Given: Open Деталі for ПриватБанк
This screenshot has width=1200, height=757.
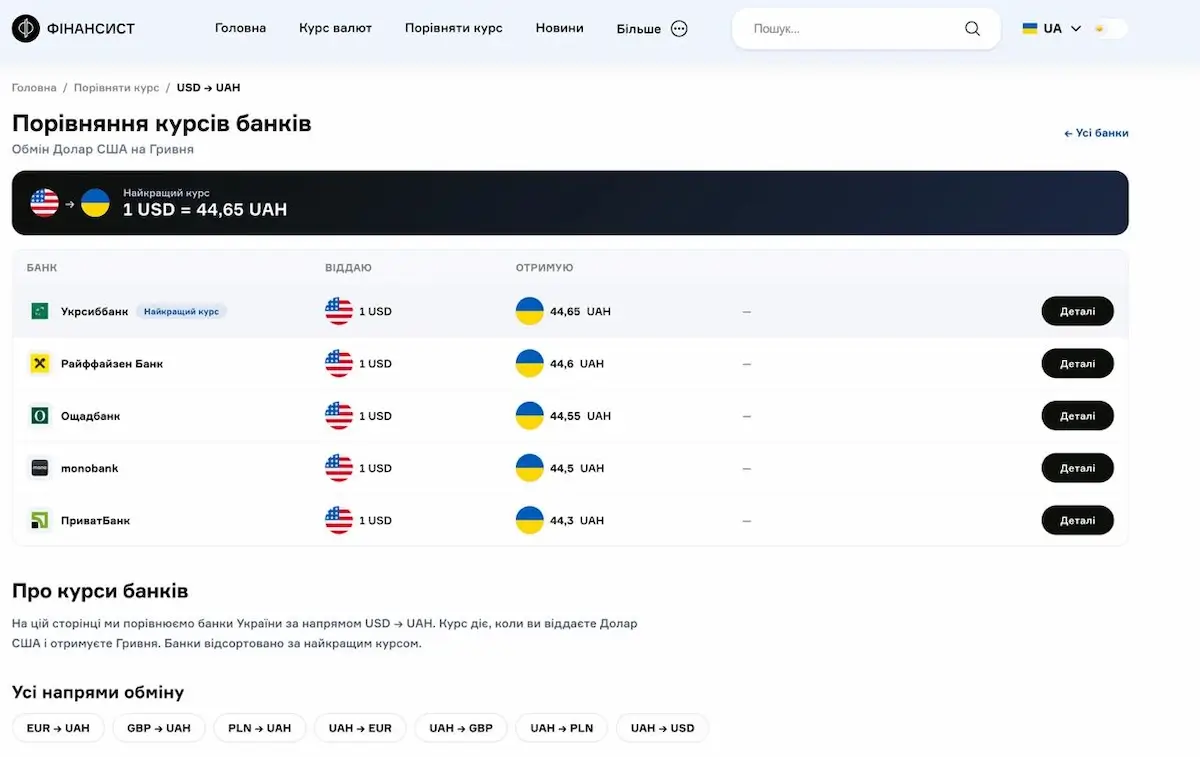Looking at the screenshot, I should click(x=1078, y=520).
